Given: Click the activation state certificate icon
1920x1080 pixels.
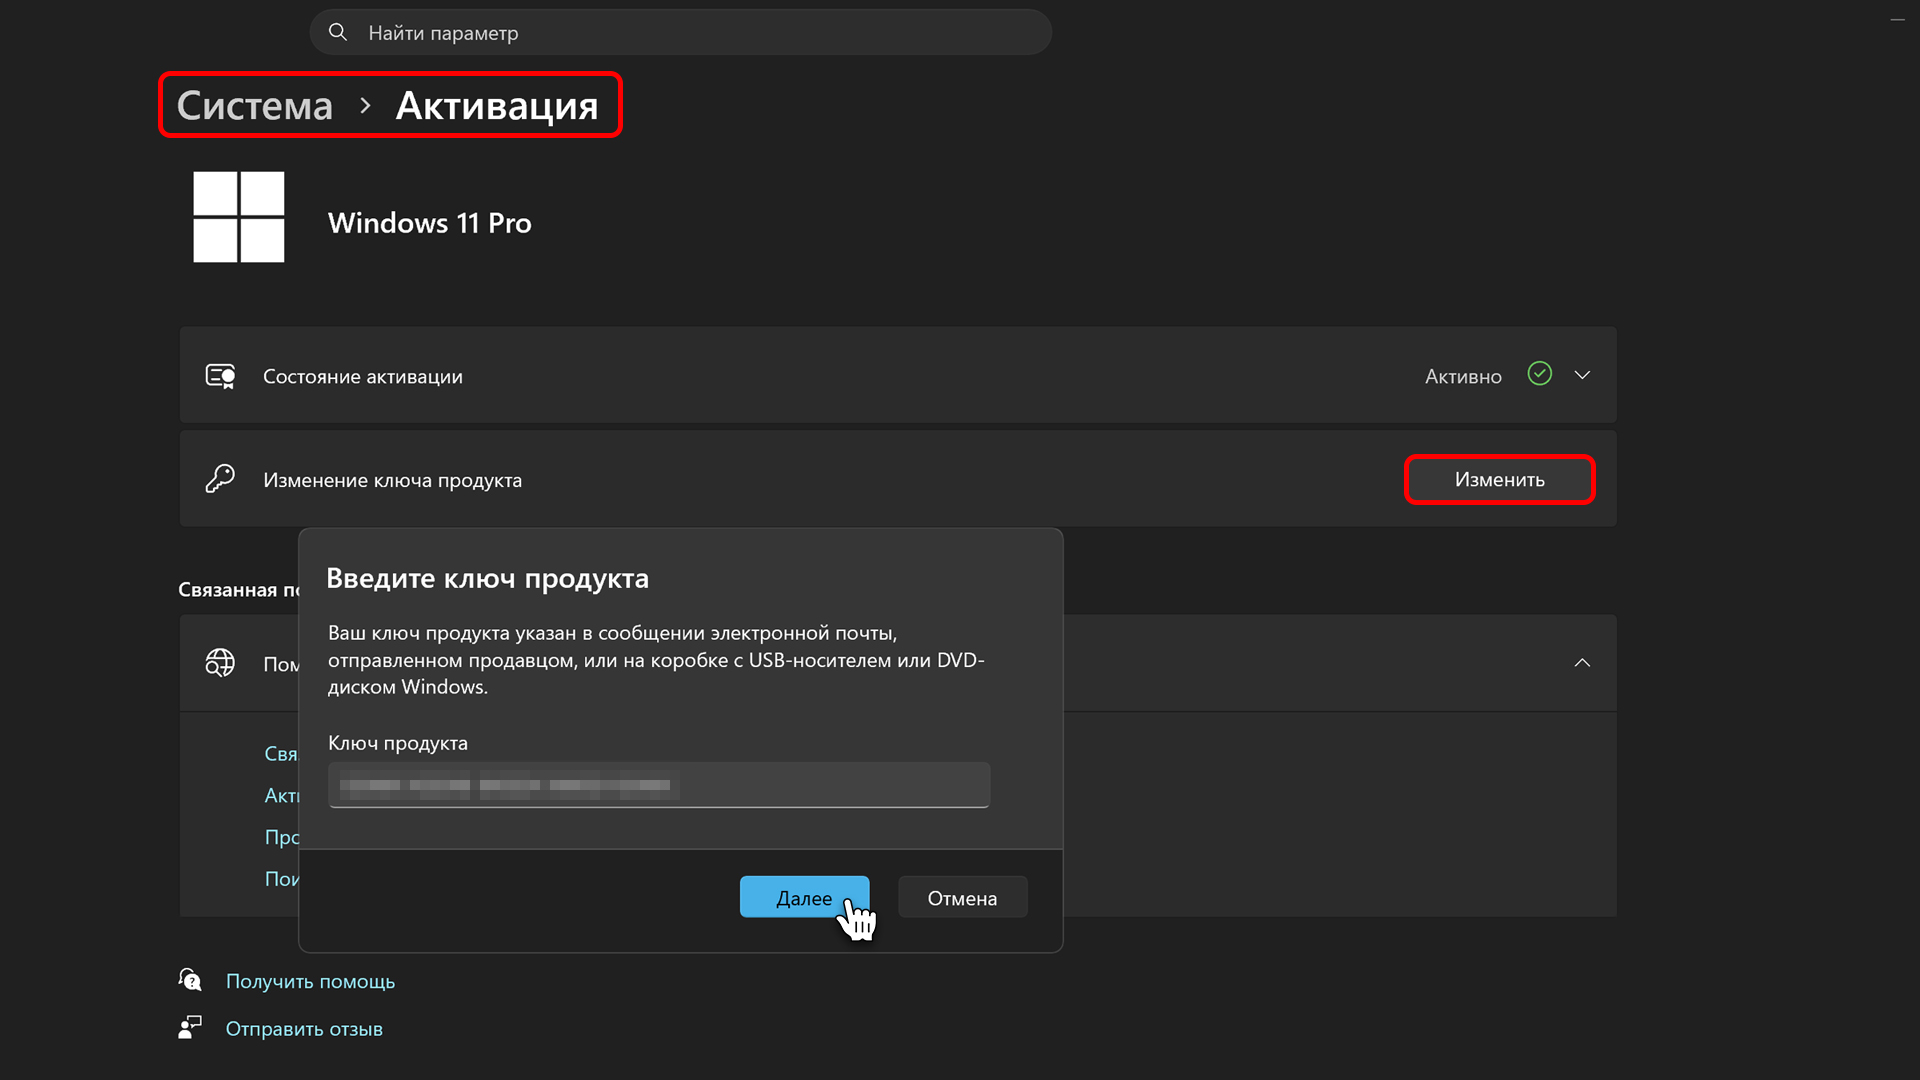Looking at the screenshot, I should tap(220, 376).
